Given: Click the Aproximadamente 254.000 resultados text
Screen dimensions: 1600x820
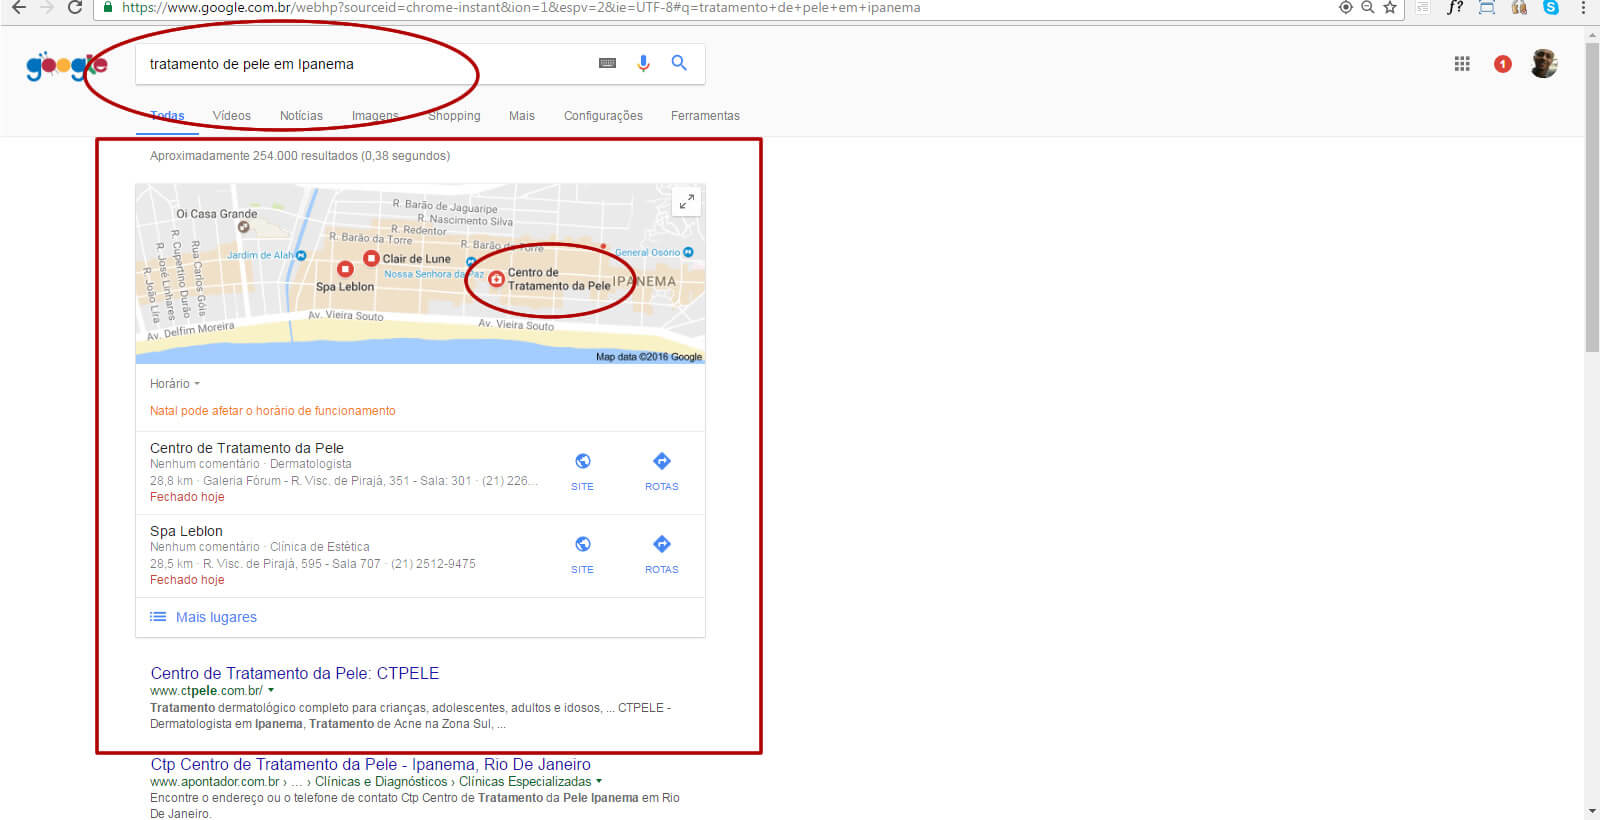Looking at the screenshot, I should [300, 156].
